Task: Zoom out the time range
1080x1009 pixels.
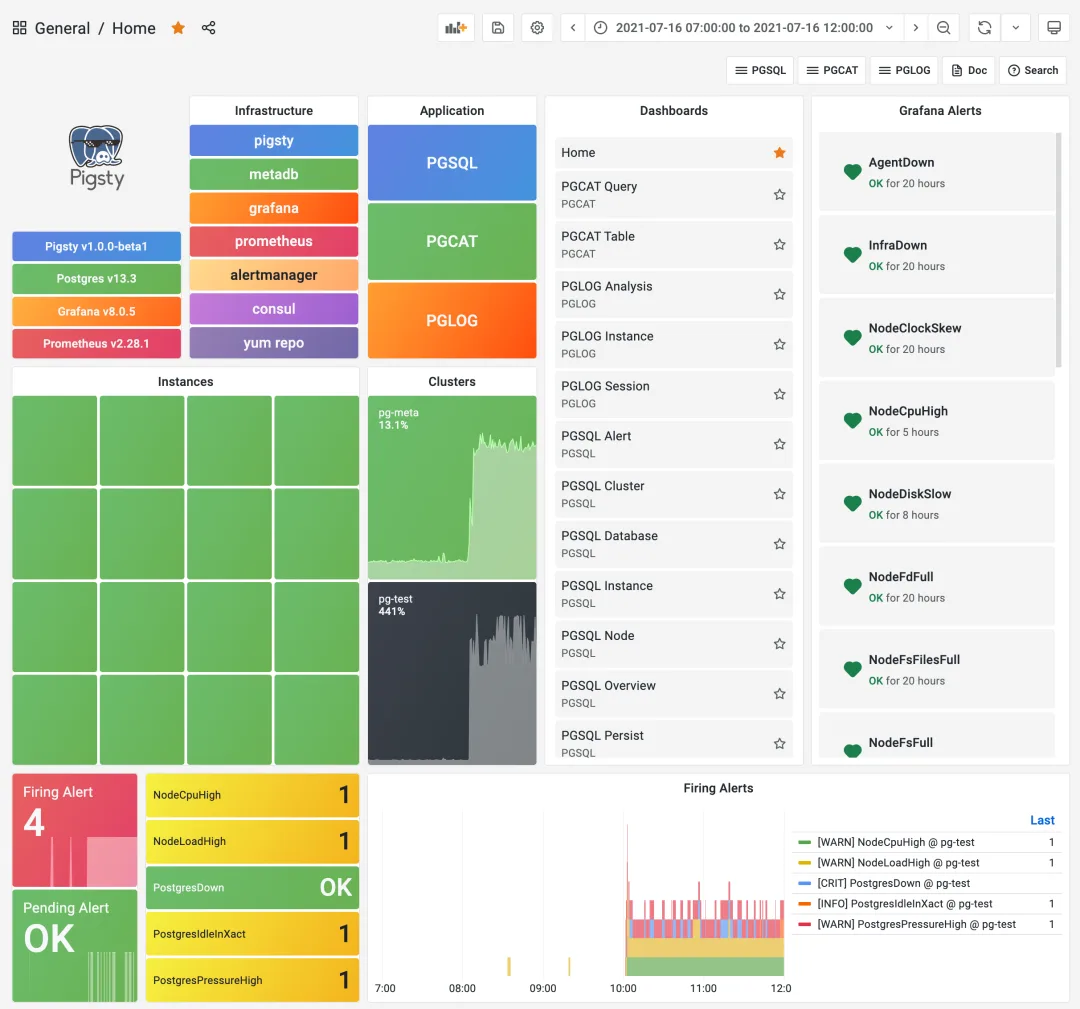Action: (x=944, y=28)
